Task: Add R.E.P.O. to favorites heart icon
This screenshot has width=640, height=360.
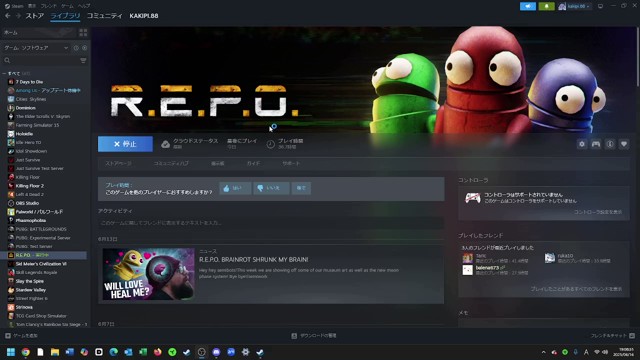Action: tap(624, 144)
